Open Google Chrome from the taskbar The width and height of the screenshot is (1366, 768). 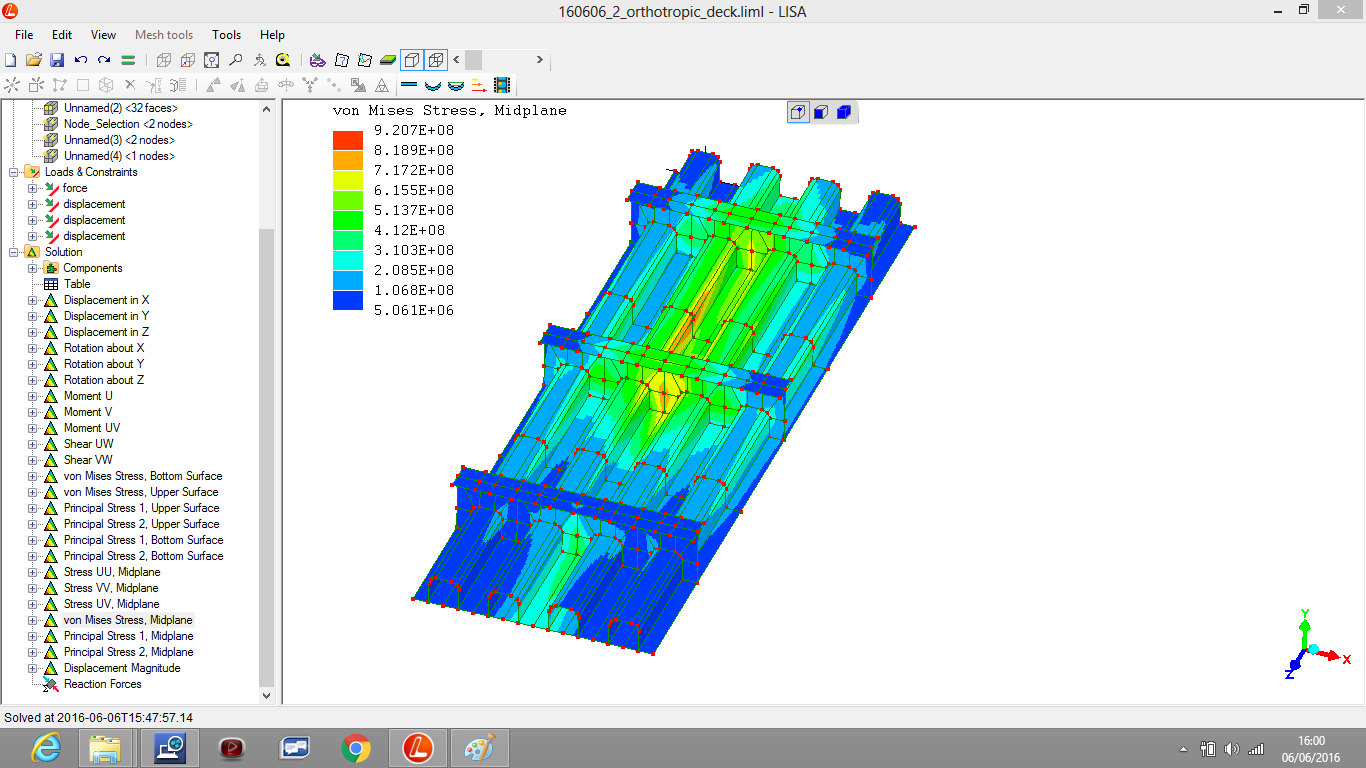tap(356, 747)
